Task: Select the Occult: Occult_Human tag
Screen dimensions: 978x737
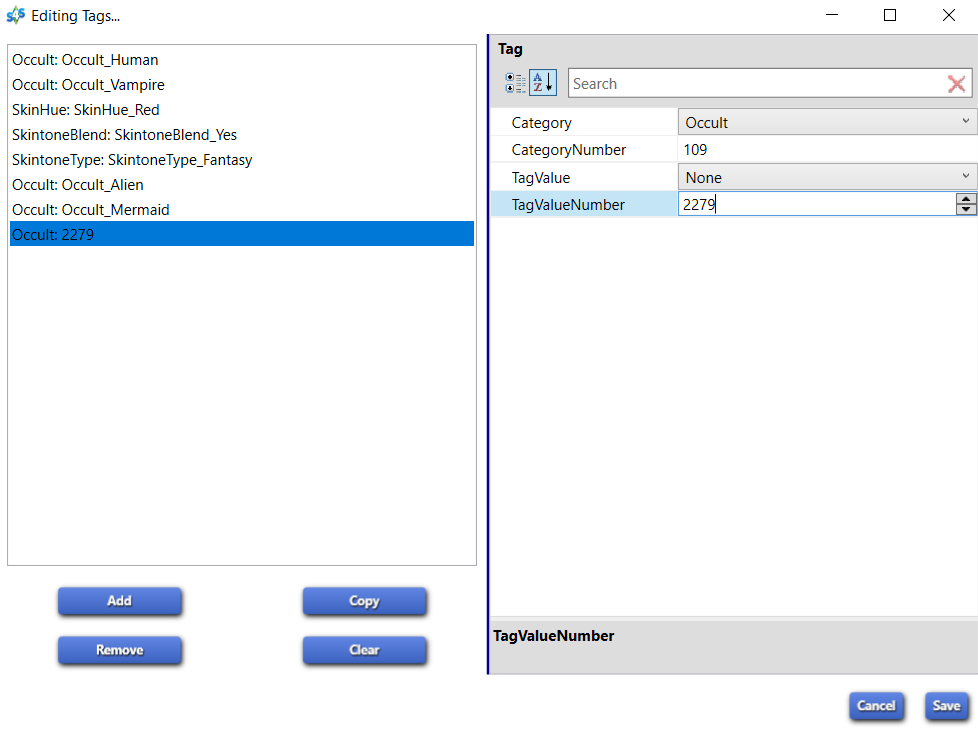Action: (x=242, y=60)
